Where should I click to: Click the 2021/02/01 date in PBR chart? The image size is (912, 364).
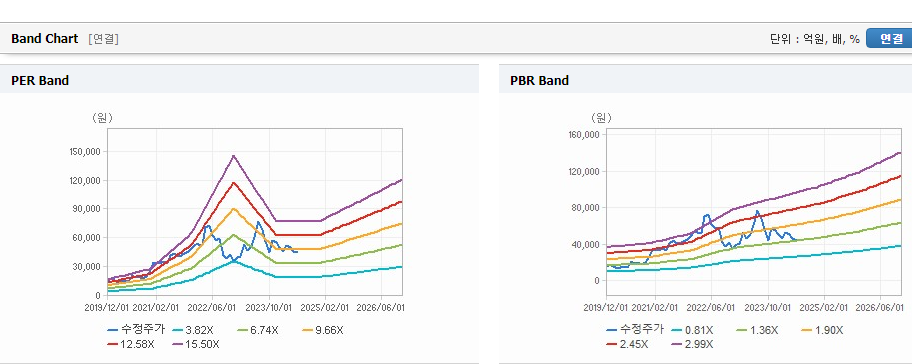coord(656,307)
